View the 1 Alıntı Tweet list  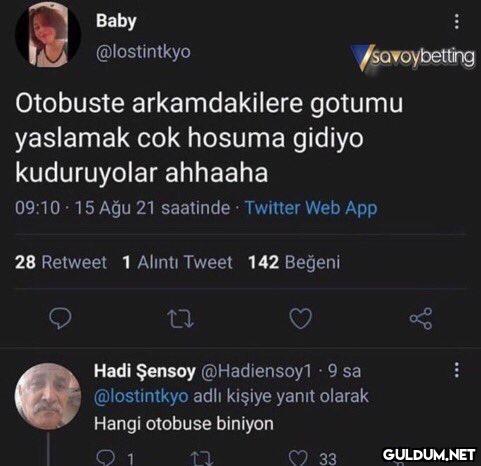[177, 262]
